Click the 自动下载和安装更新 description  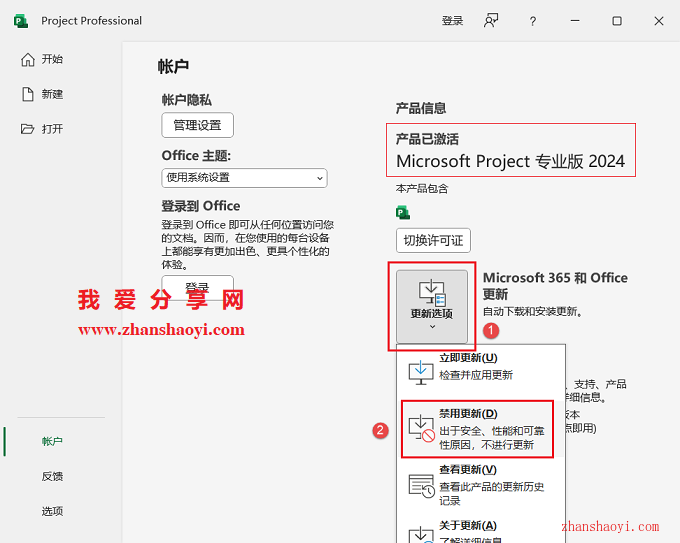point(533,311)
